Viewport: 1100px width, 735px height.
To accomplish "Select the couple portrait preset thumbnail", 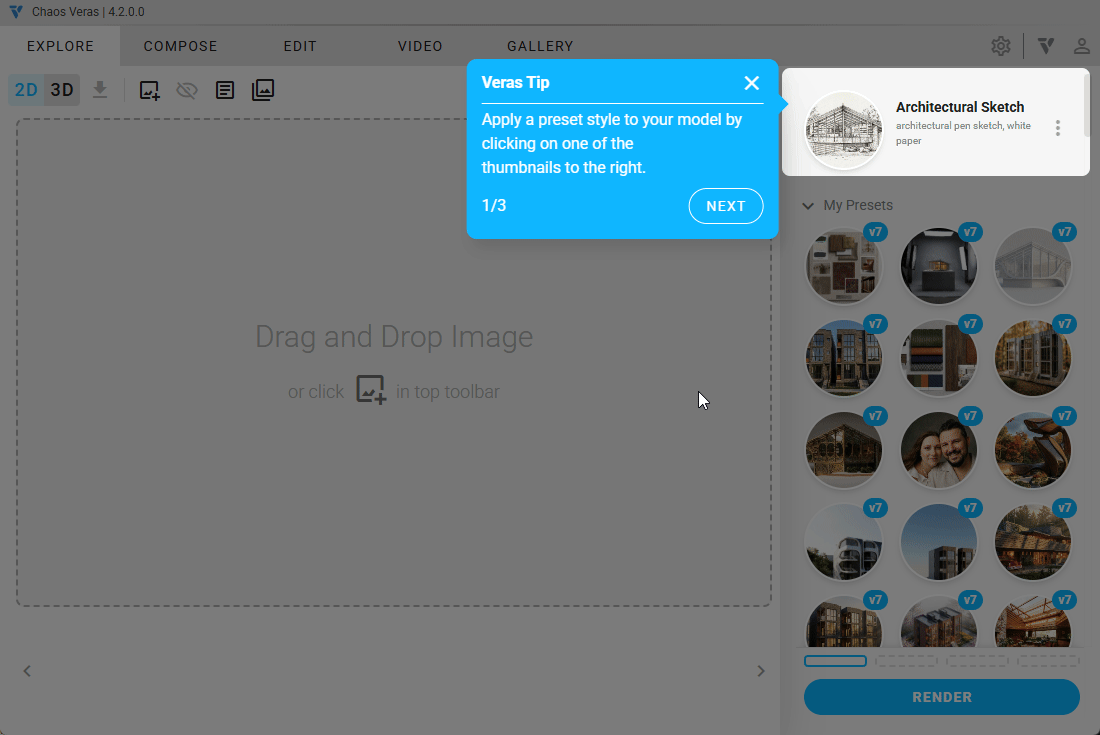I will coord(938,451).
